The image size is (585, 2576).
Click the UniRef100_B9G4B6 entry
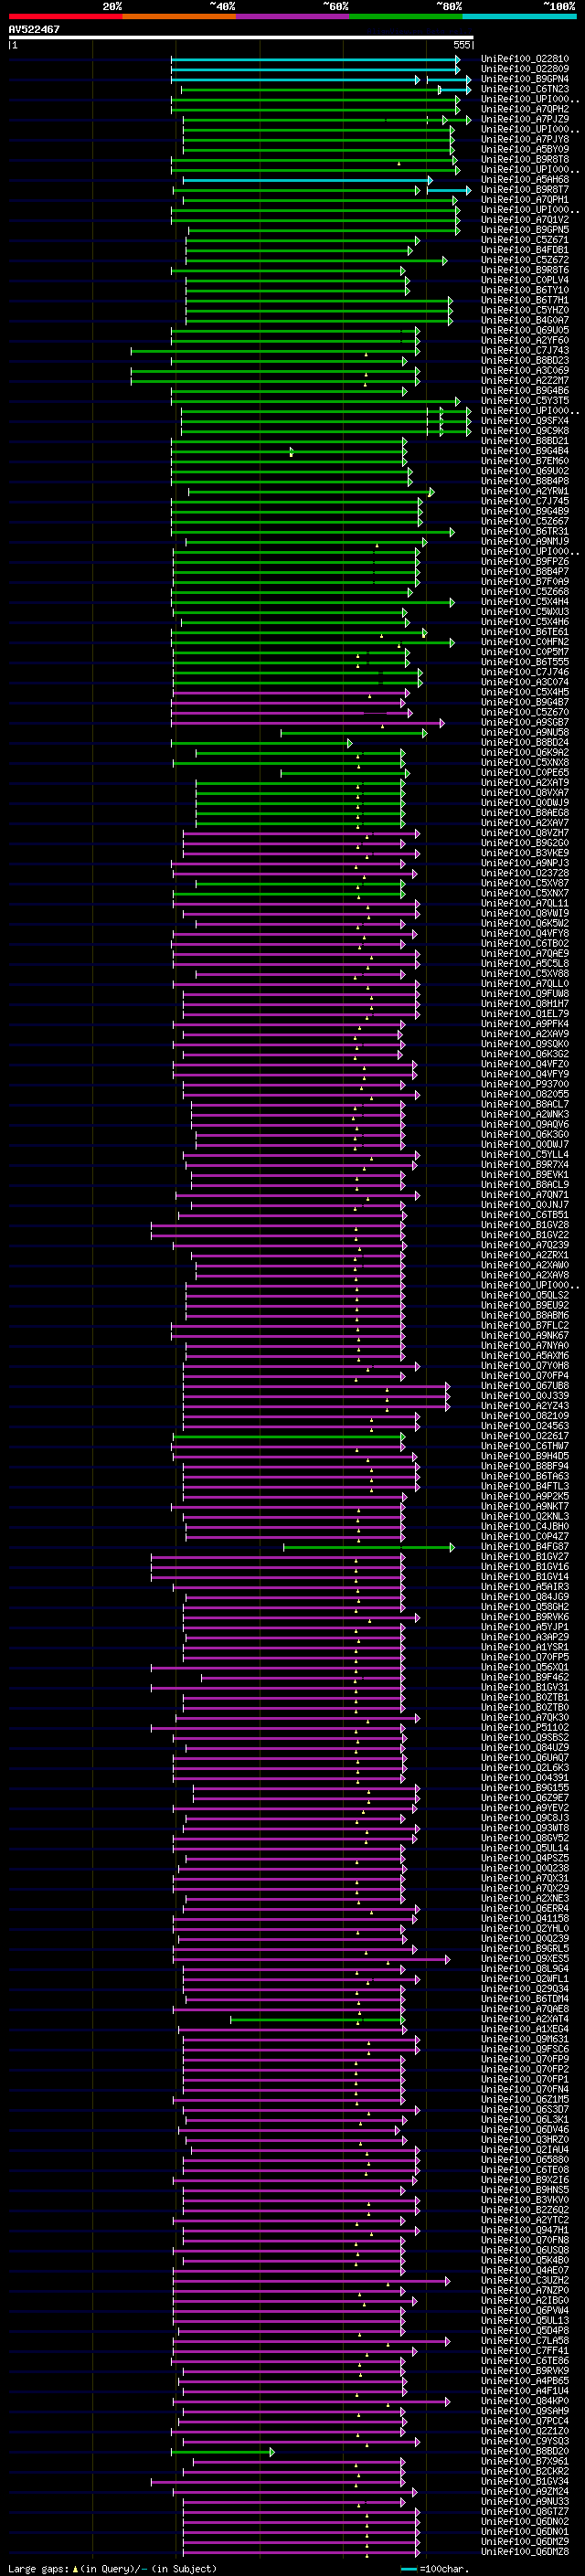[525, 391]
